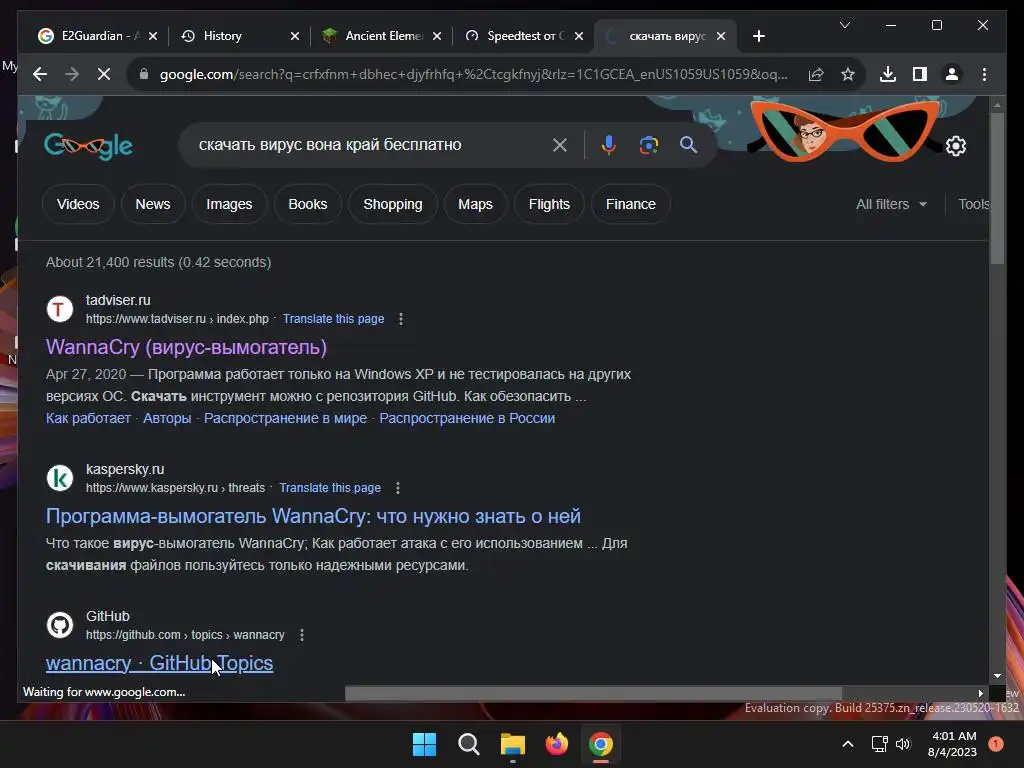
Task: Open a new browser tab
Action: click(x=758, y=36)
